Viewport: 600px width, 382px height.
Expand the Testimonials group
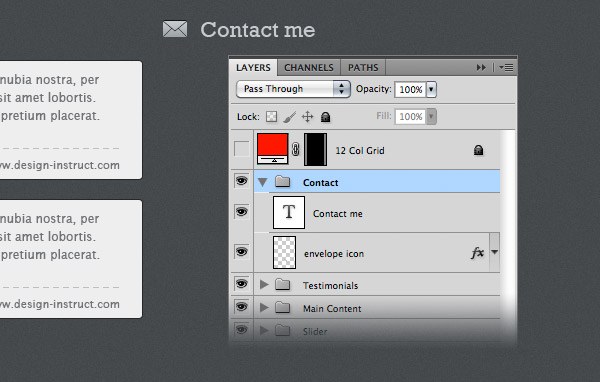click(264, 284)
